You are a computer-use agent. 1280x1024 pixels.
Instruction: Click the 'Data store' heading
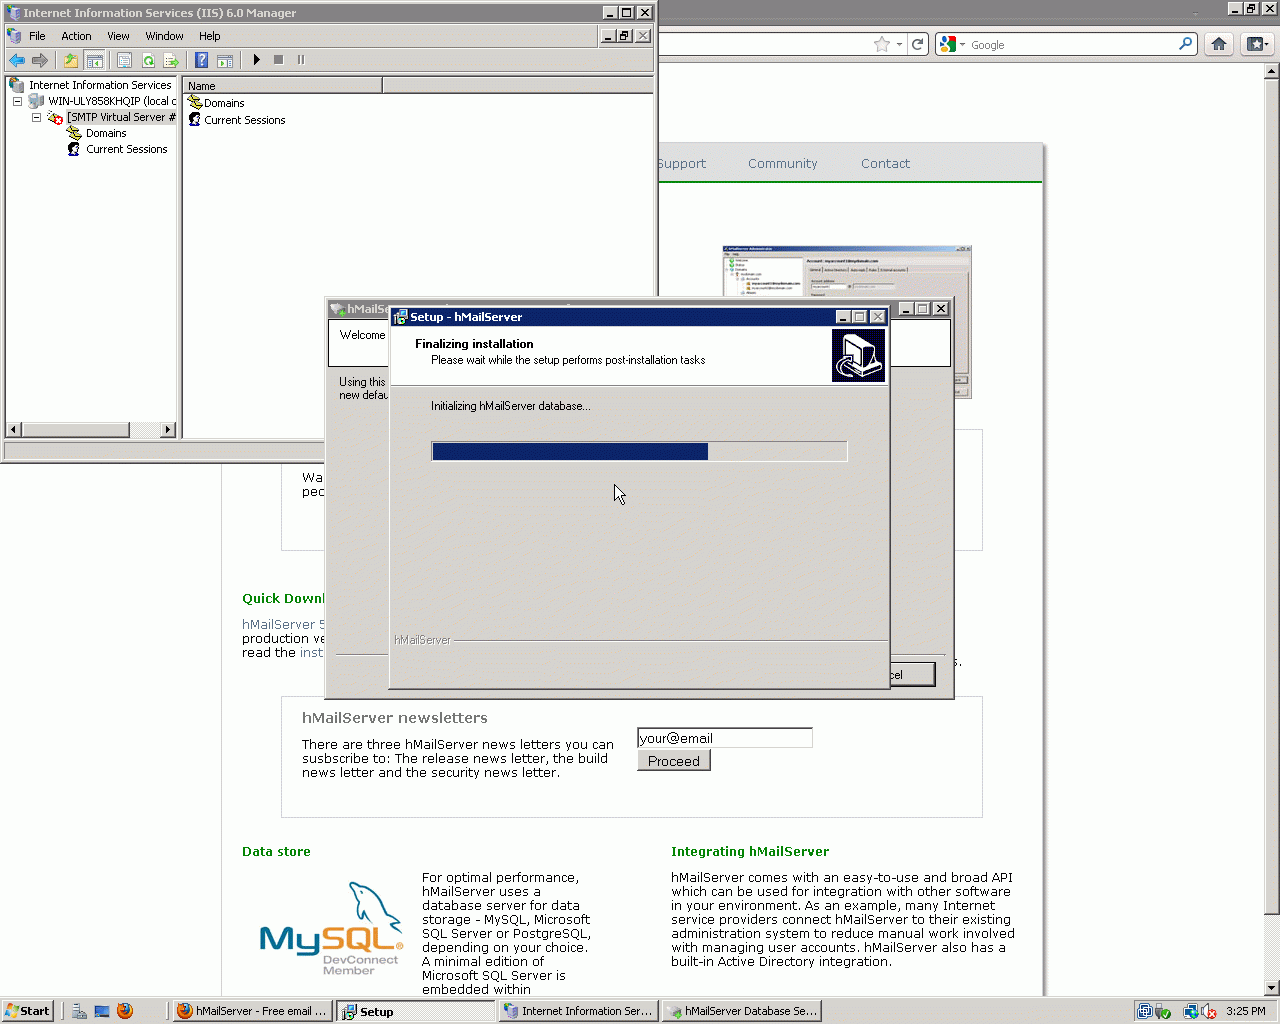point(276,851)
